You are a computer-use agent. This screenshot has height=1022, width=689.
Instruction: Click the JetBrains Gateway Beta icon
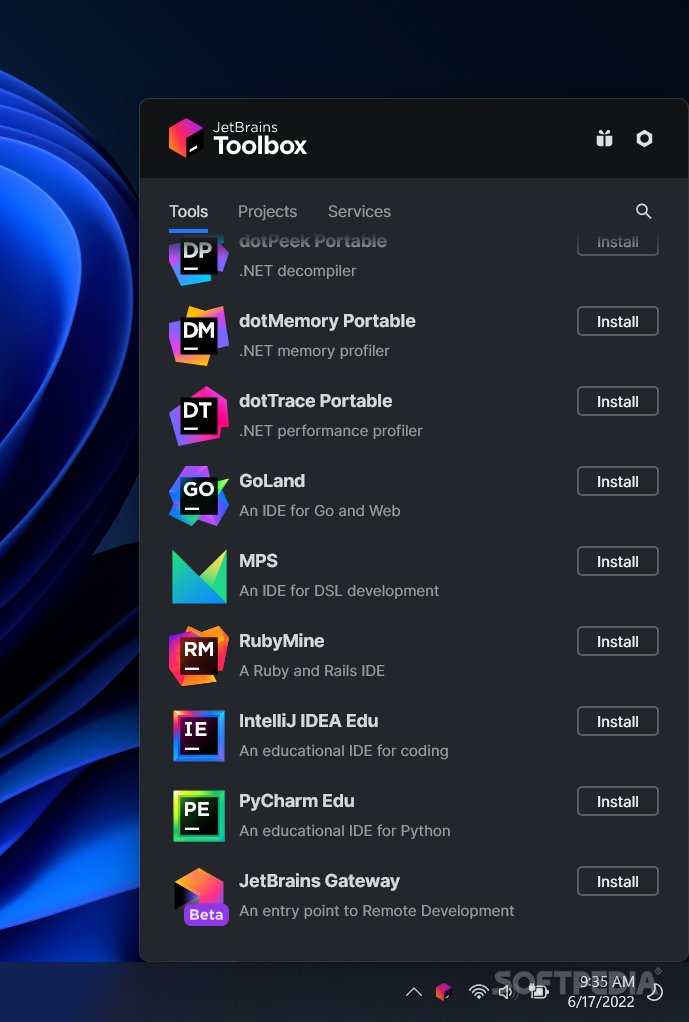[x=201, y=897]
